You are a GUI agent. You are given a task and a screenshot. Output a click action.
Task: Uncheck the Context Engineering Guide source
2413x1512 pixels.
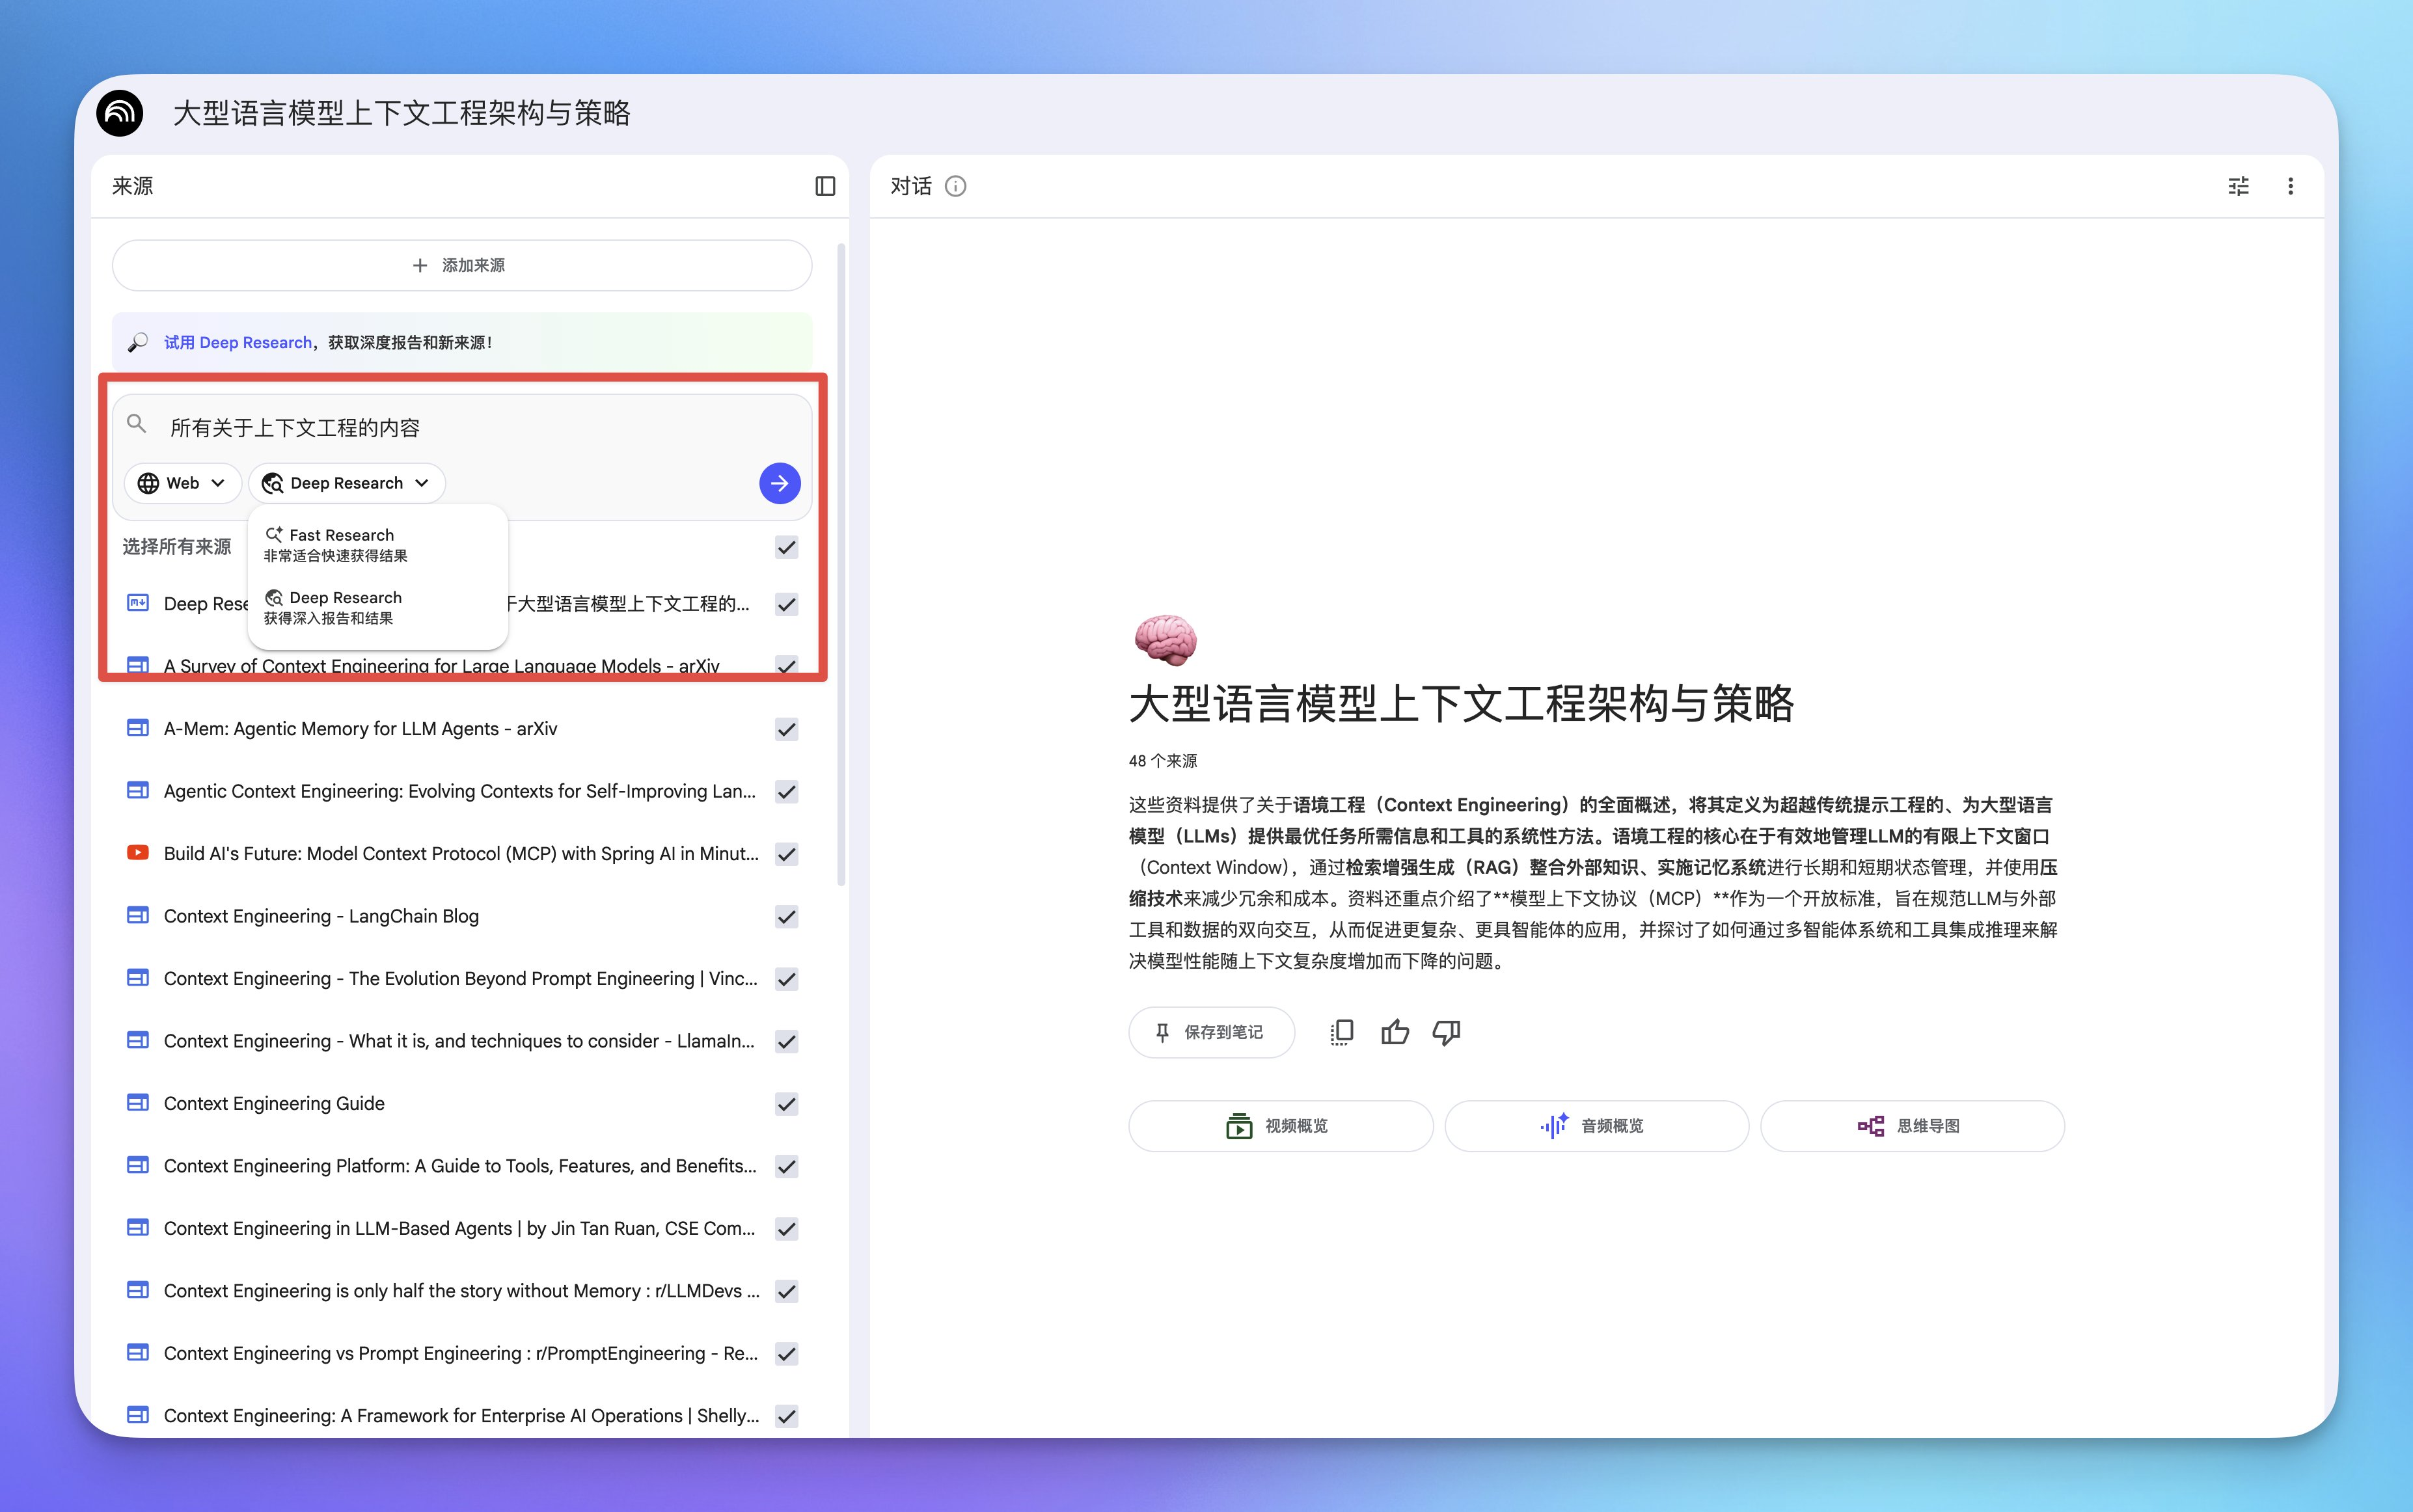787,1104
